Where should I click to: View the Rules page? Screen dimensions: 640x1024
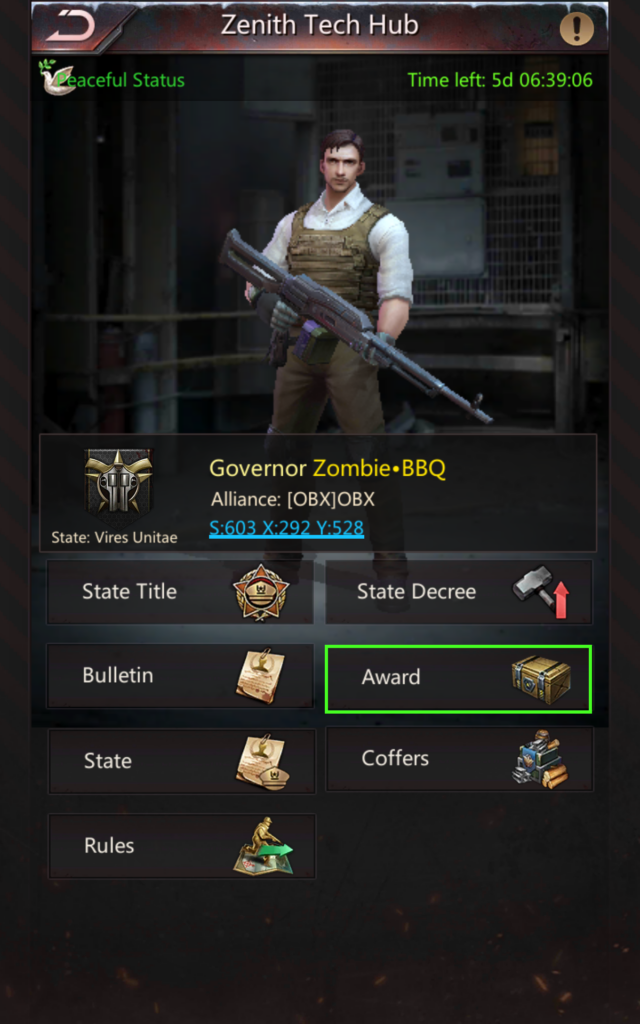tap(182, 846)
